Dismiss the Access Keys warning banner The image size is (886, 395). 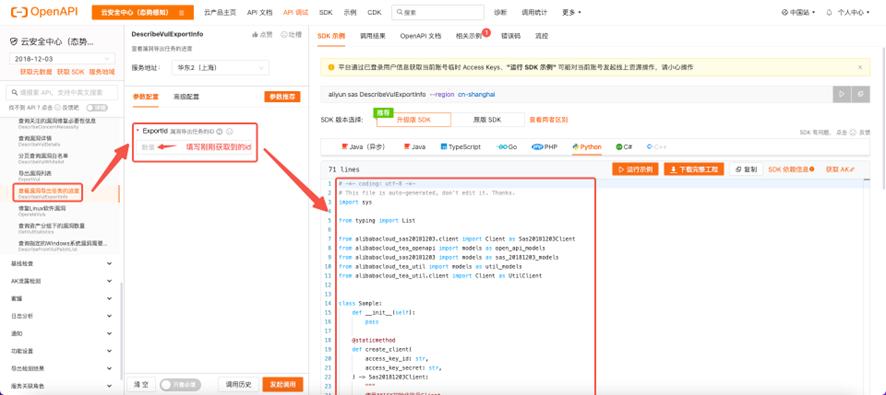coord(860,67)
